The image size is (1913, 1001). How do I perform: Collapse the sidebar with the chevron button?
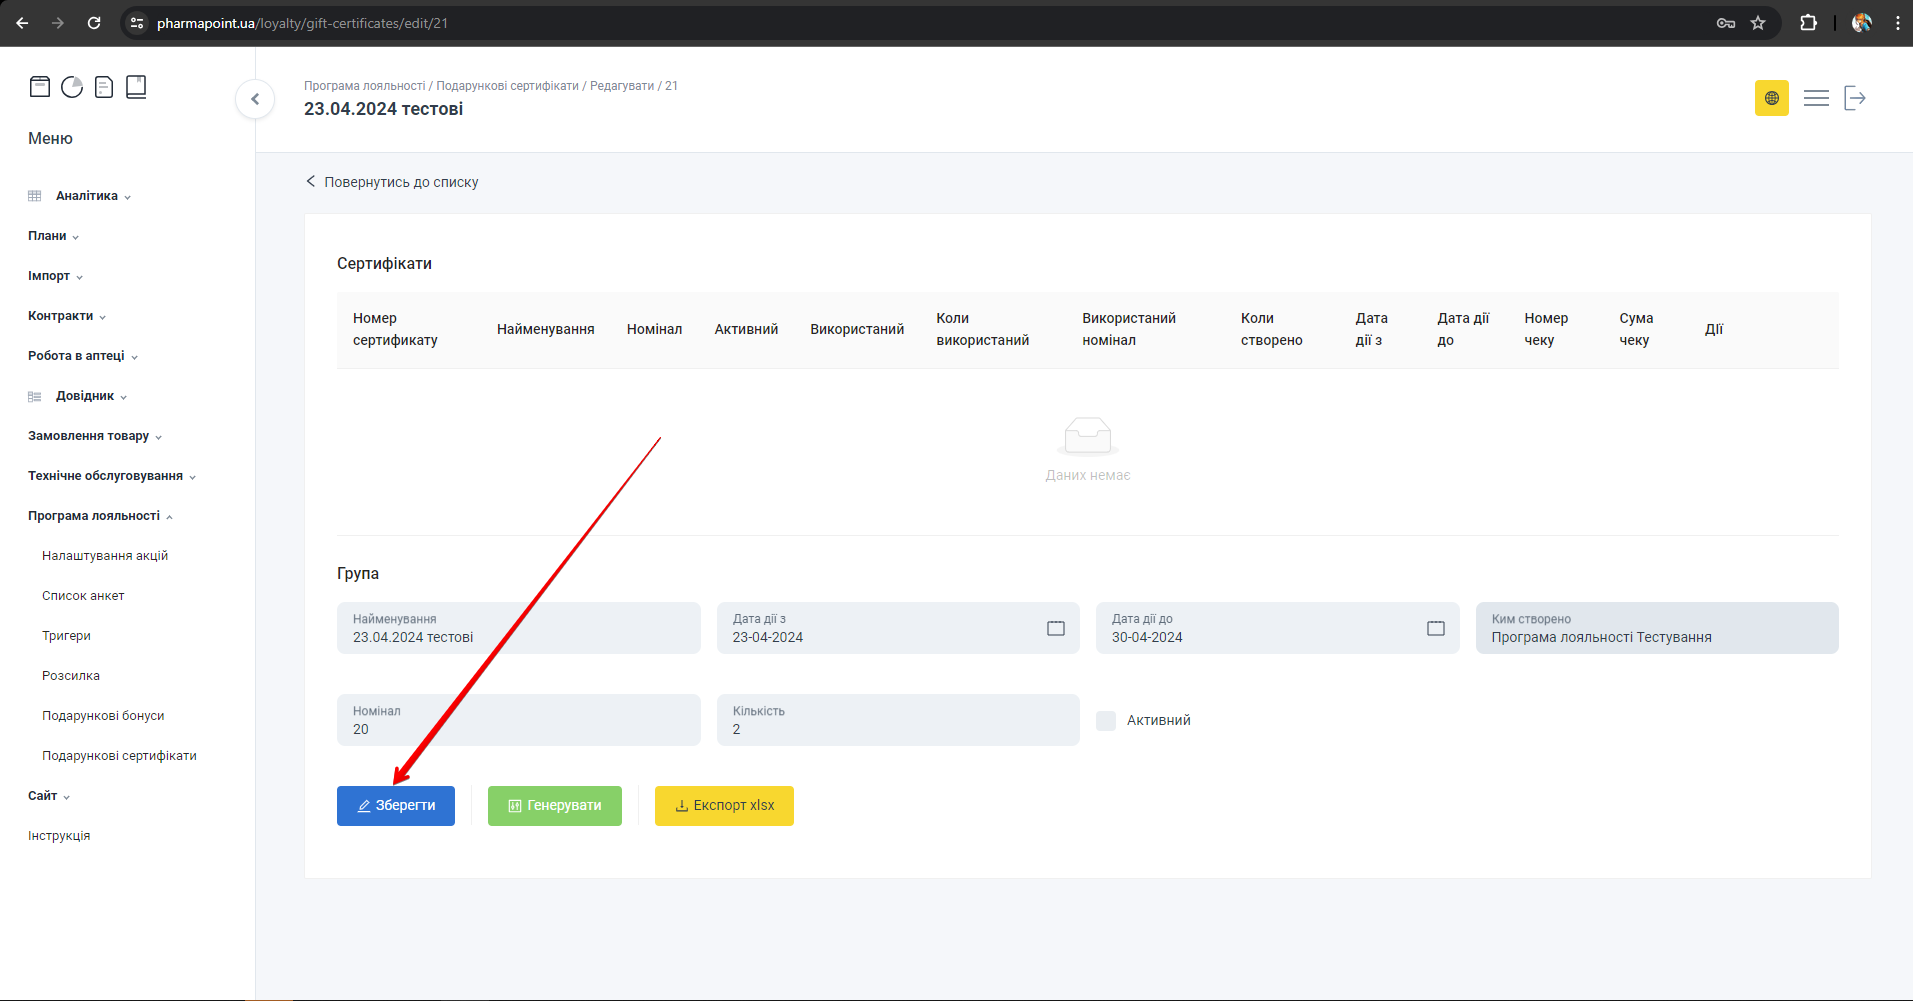point(255,99)
